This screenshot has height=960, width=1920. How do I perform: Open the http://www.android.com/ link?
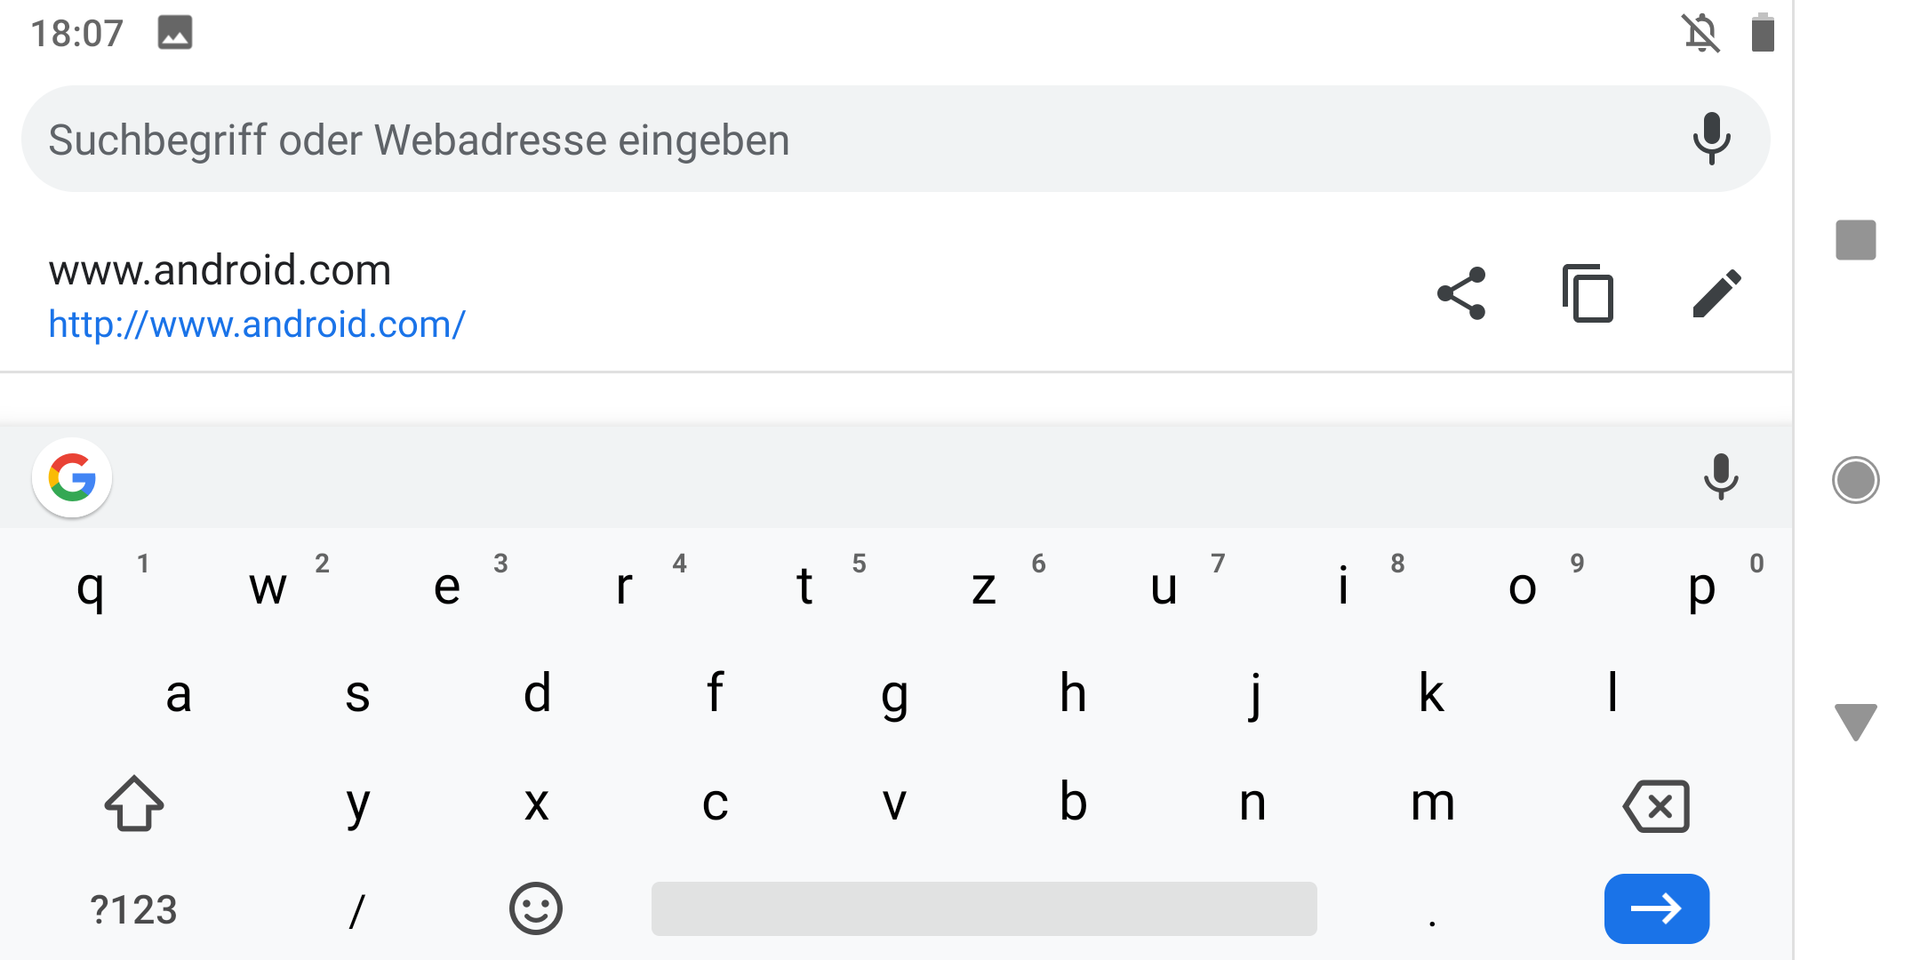point(257,324)
